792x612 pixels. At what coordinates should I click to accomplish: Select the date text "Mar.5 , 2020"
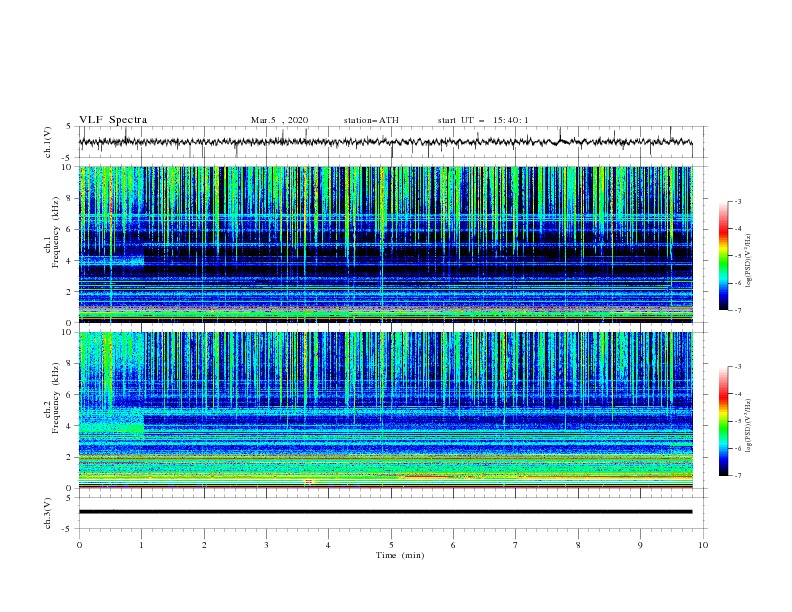(x=279, y=120)
